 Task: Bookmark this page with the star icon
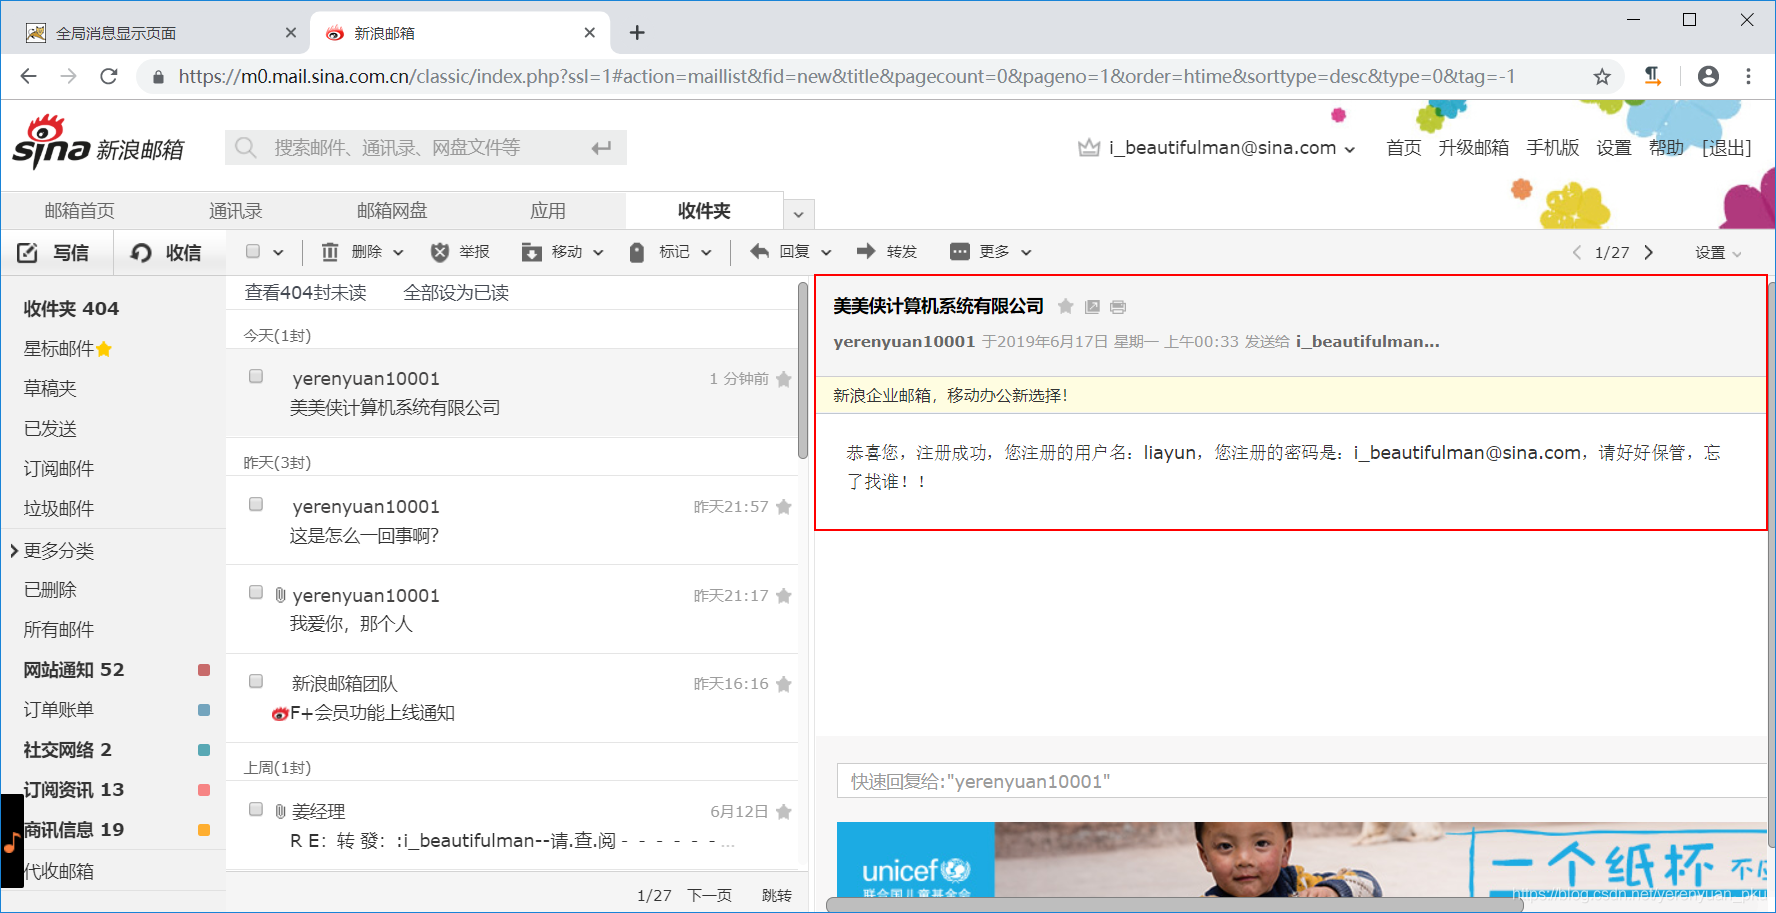tap(1602, 77)
